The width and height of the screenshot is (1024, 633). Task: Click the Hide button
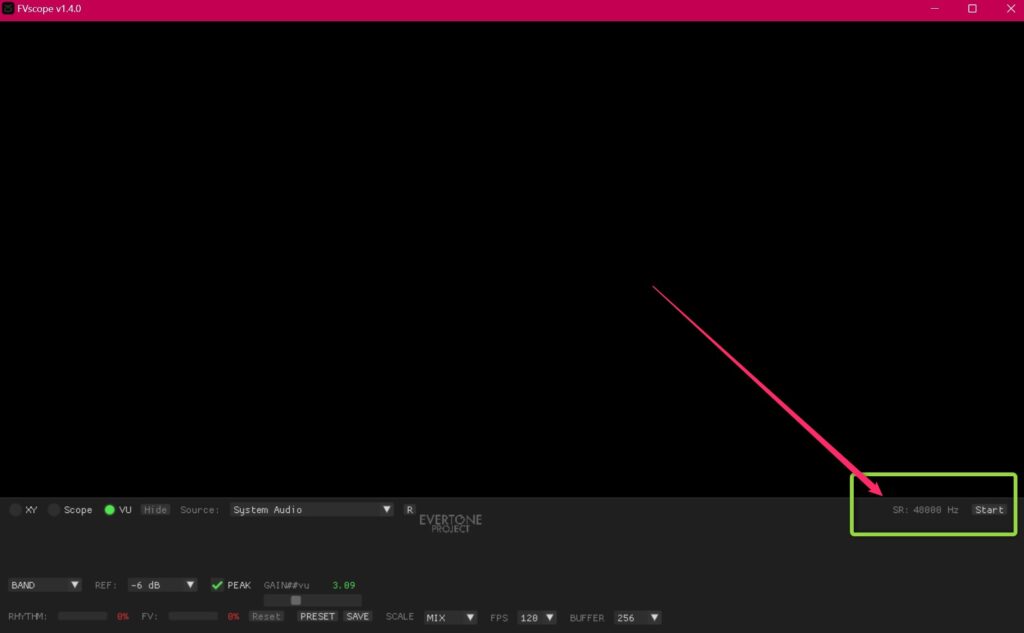coord(155,510)
